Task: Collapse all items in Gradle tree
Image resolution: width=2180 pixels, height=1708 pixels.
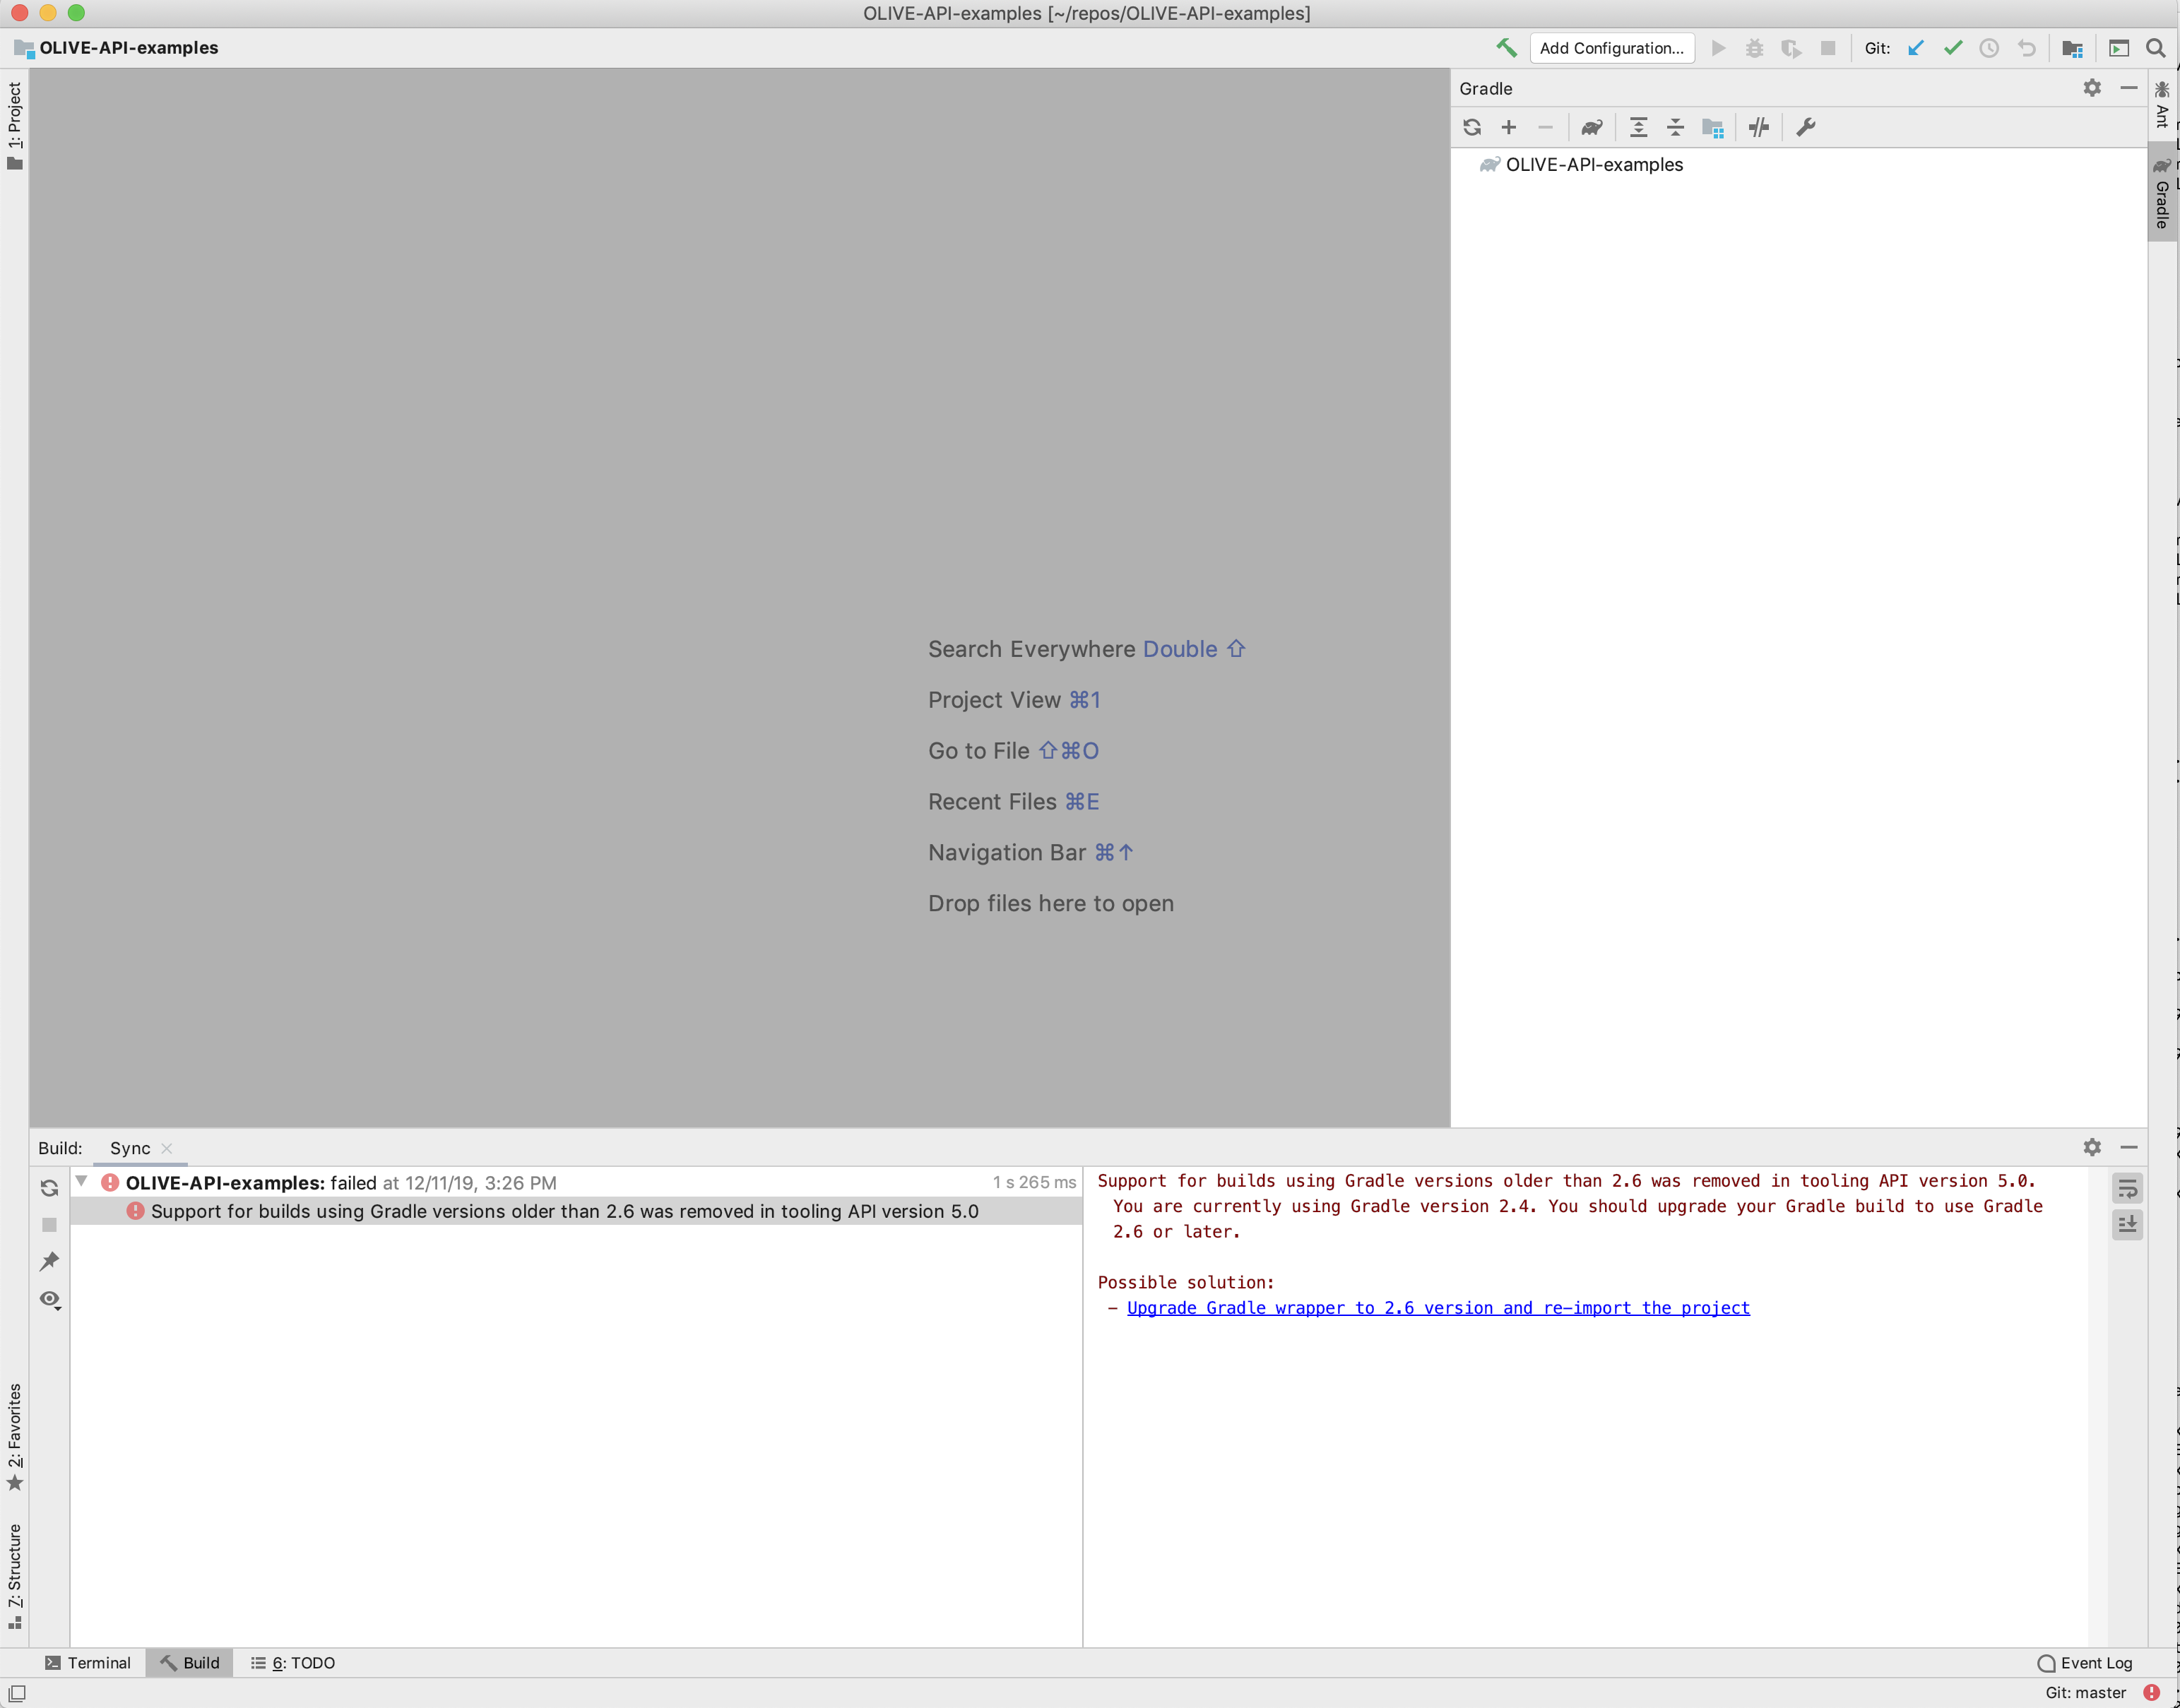Action: click(x=1675, y=127)
